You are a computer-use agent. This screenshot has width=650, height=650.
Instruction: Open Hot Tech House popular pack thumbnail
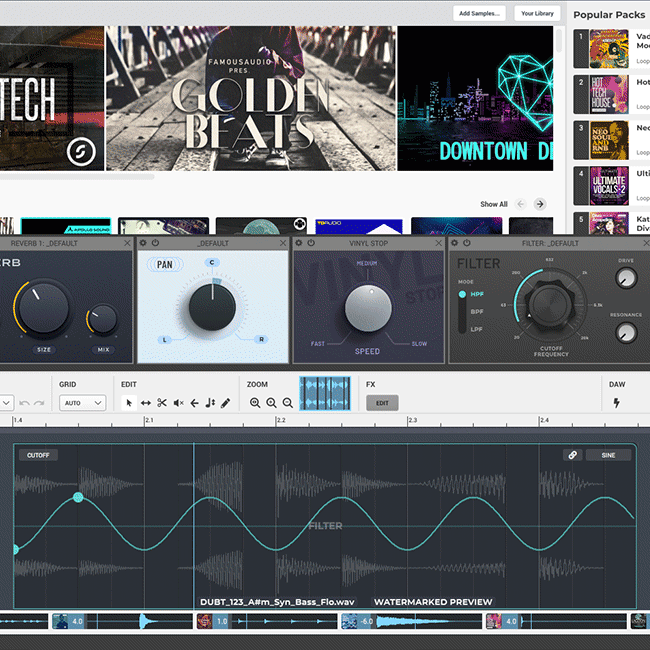(x=609, y=94)
